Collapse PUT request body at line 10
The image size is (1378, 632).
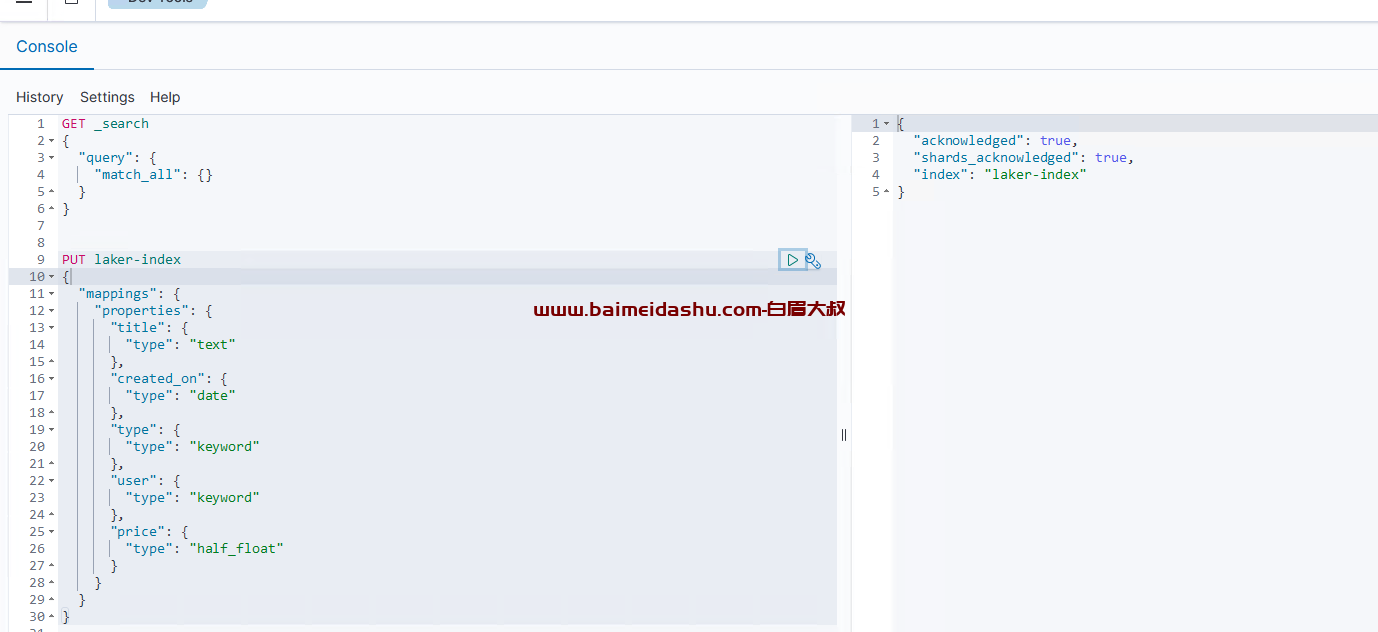pyautogui.click(x=52, y=277)
